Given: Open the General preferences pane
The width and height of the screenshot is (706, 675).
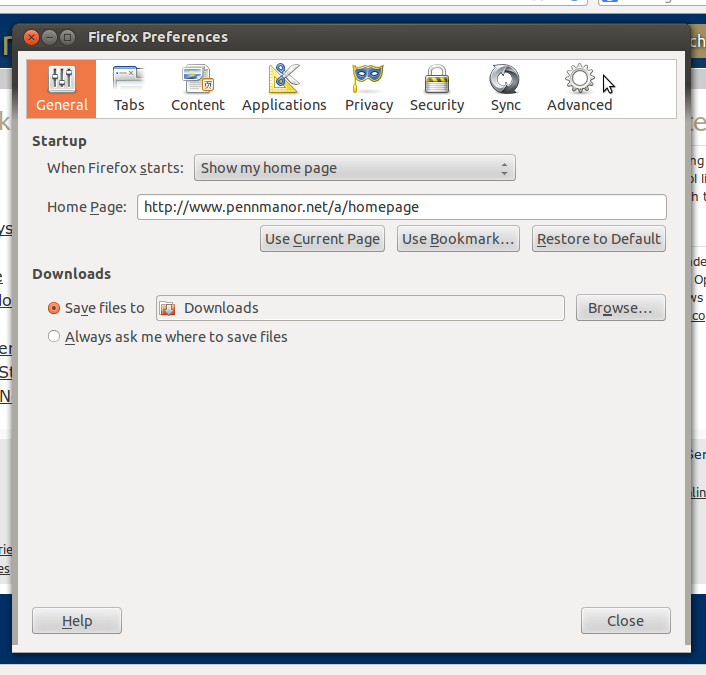Looking at the screenshot, I should (x=62, y=89).
